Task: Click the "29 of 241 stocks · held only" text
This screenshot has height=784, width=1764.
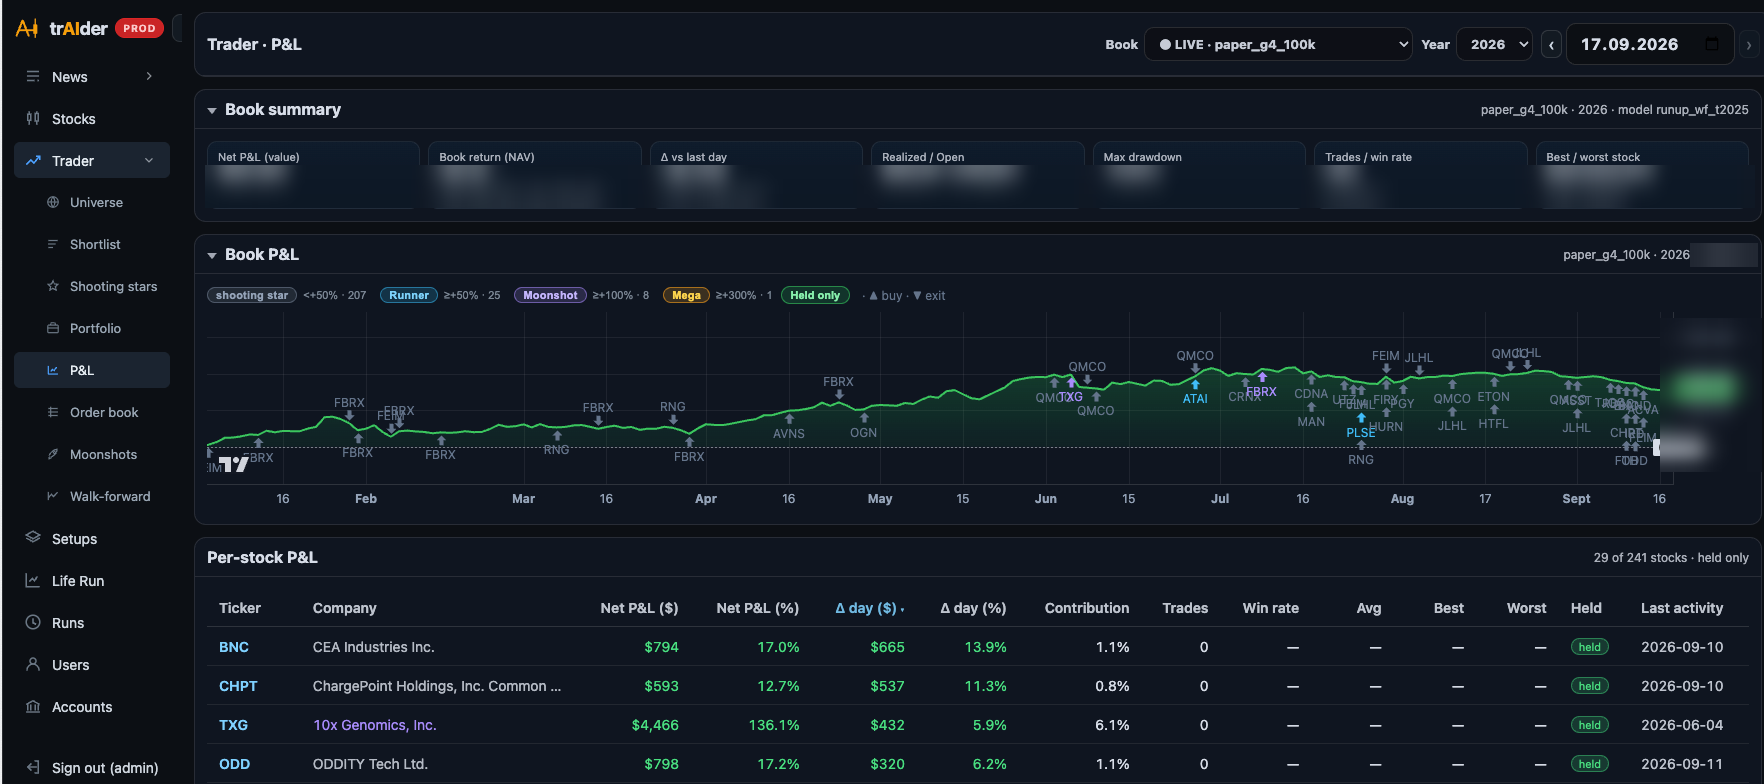Action: click(x=1671, y=558)
